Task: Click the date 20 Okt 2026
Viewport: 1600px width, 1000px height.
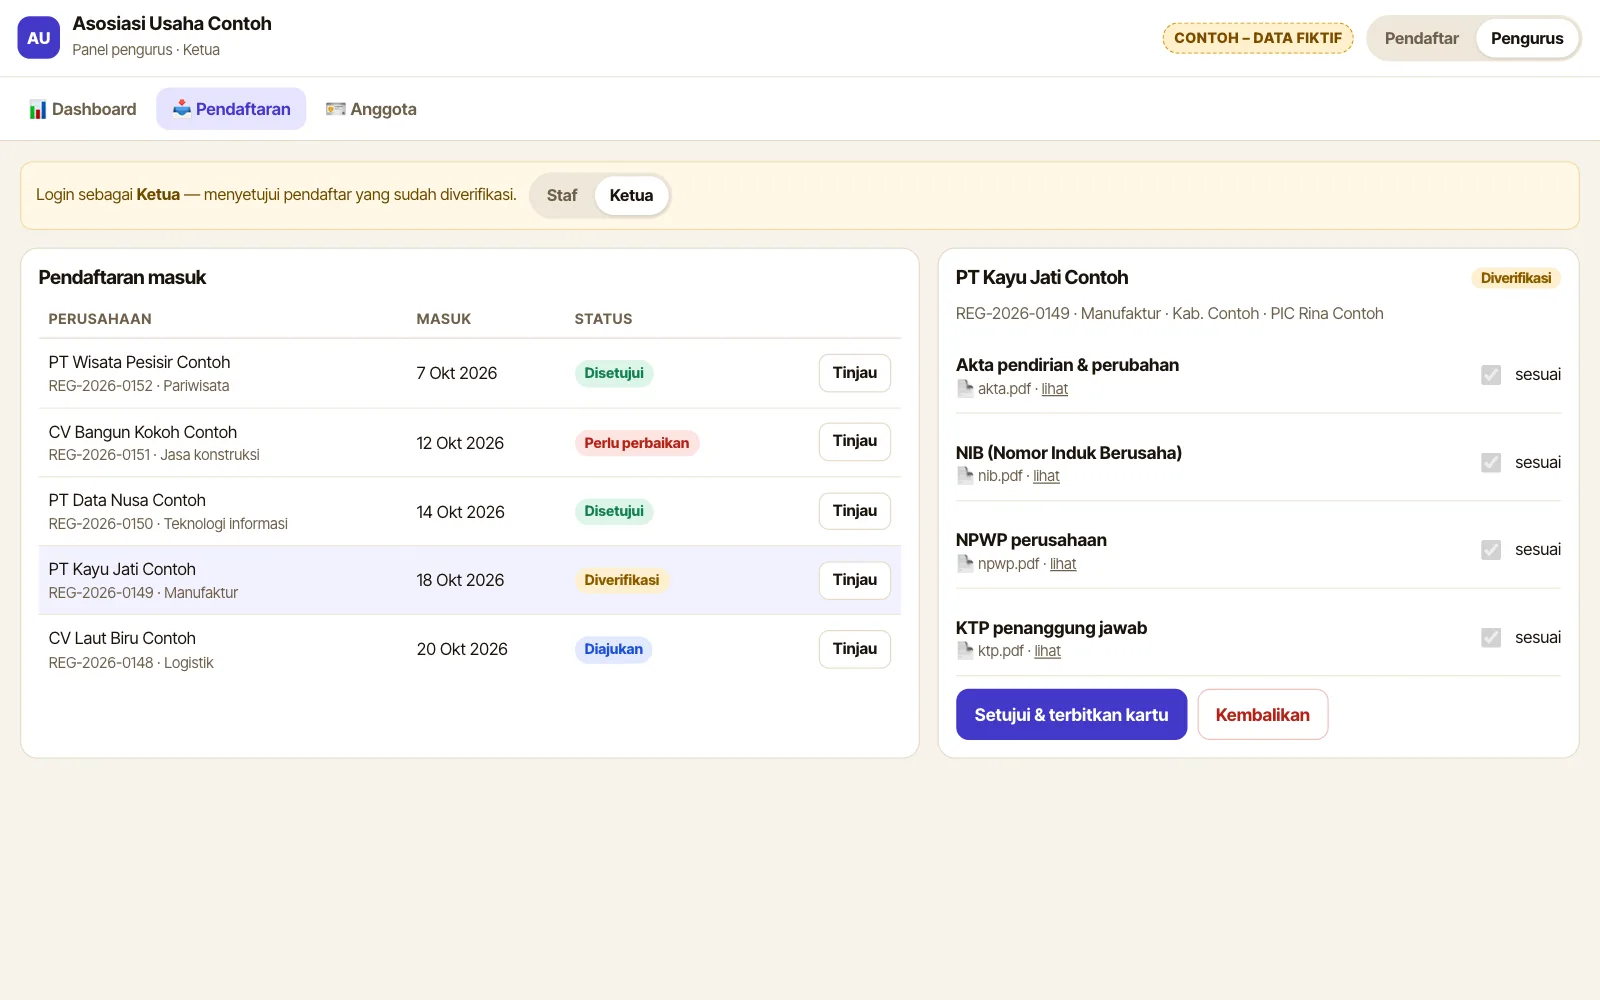Action: pos(462,649)
